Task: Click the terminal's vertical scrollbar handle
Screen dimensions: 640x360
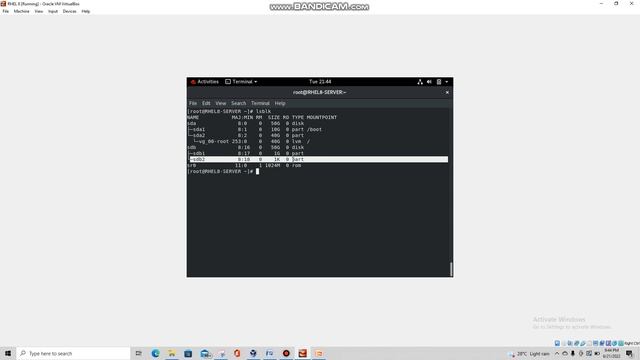Action: 451,269
